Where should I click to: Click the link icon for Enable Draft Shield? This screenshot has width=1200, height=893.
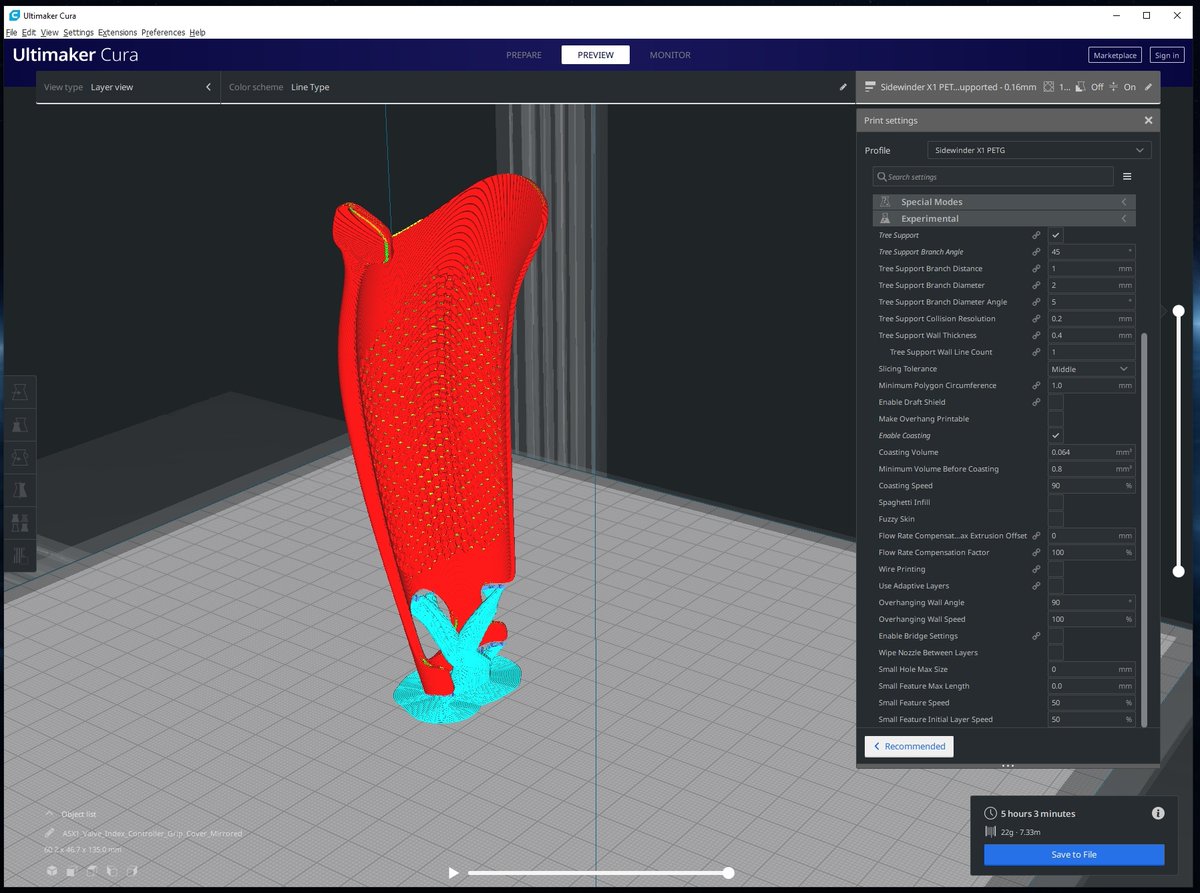point(1036,402)
